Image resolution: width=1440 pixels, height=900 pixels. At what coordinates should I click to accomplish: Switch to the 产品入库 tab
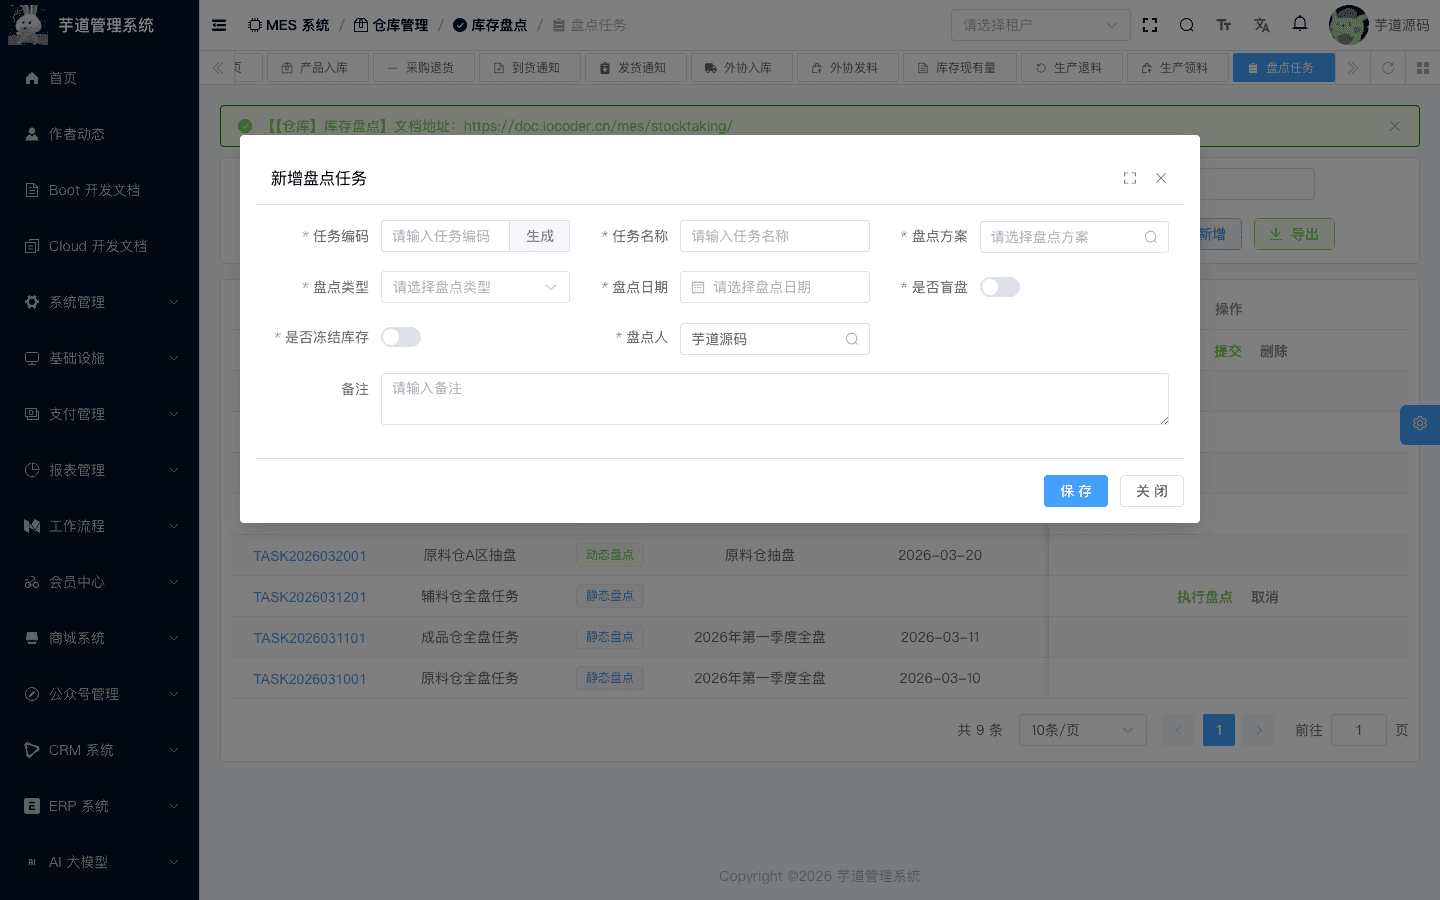pos(318,67)
